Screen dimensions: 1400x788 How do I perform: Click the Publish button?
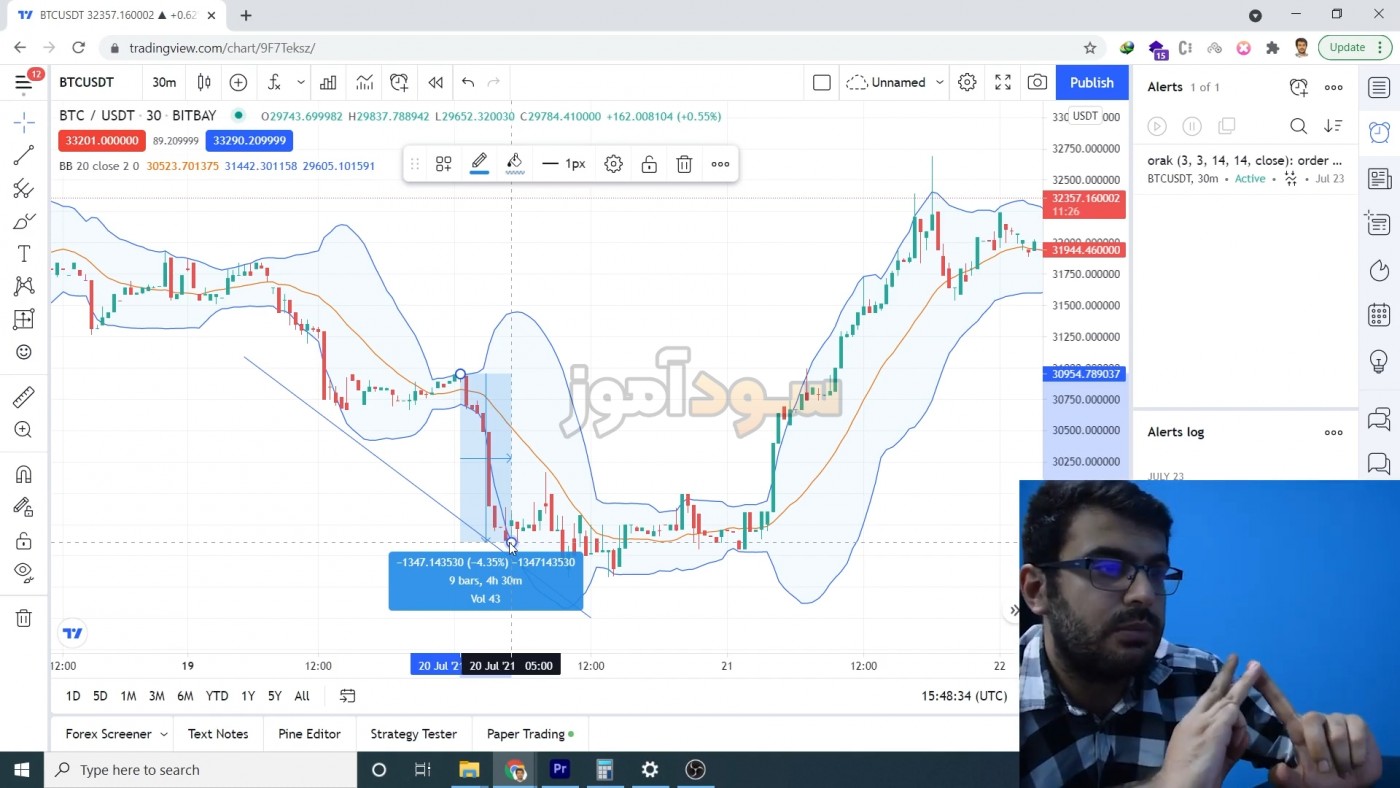coord(1092,83)
